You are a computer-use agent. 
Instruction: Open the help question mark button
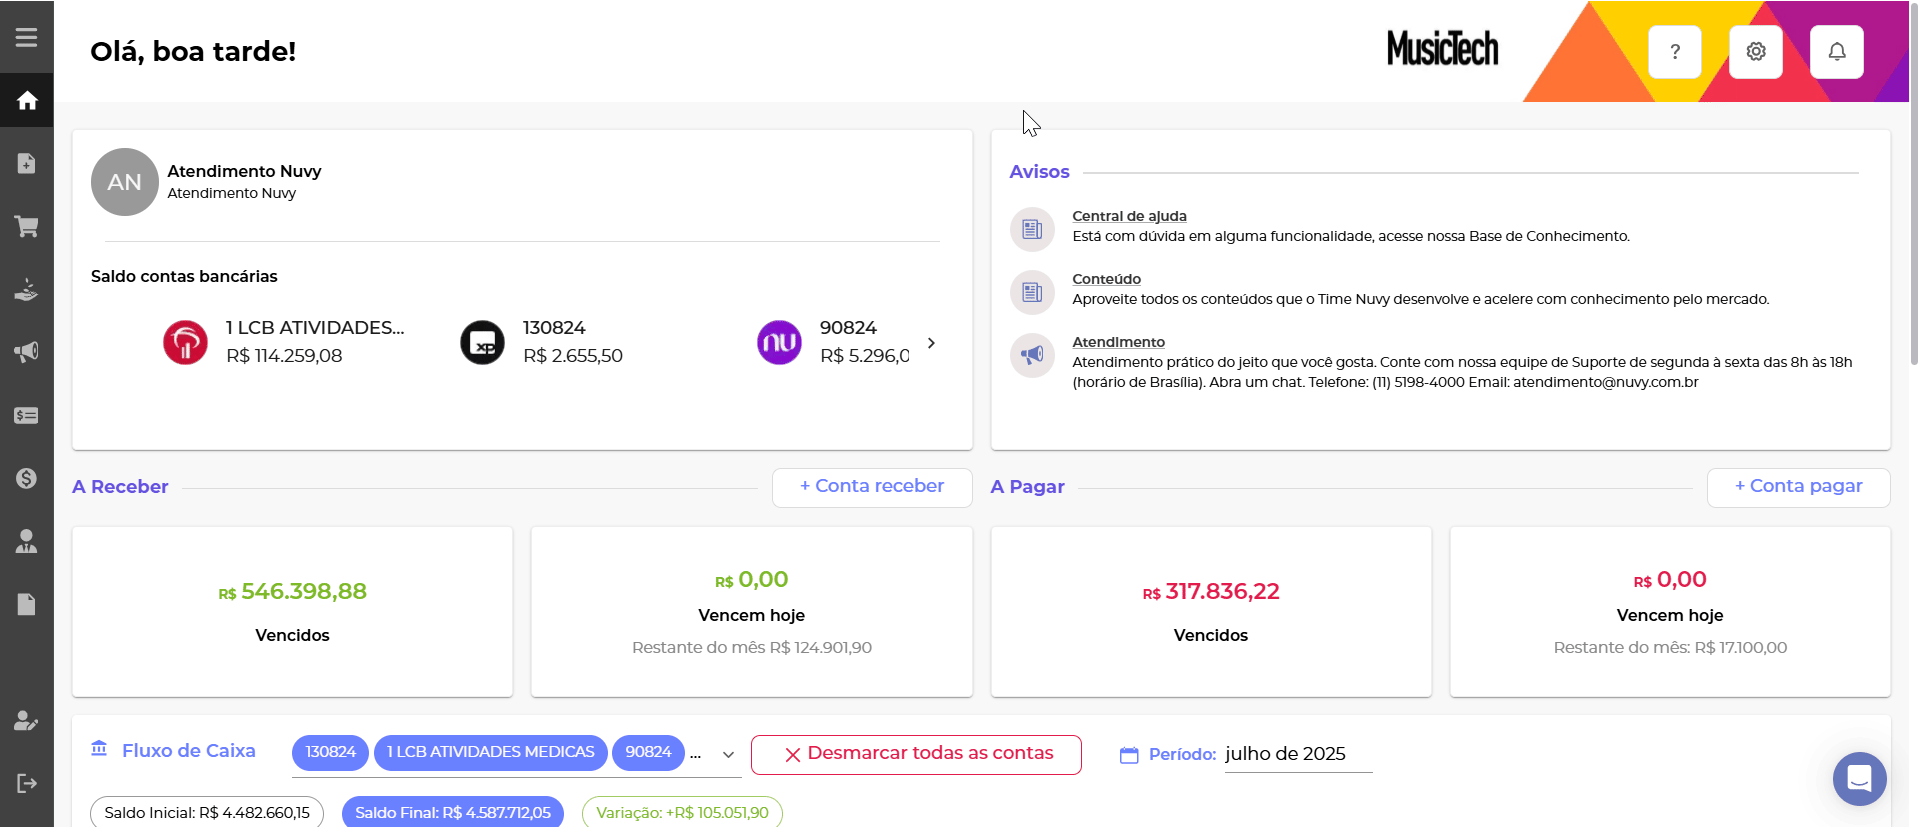(x=1675, y=52)
